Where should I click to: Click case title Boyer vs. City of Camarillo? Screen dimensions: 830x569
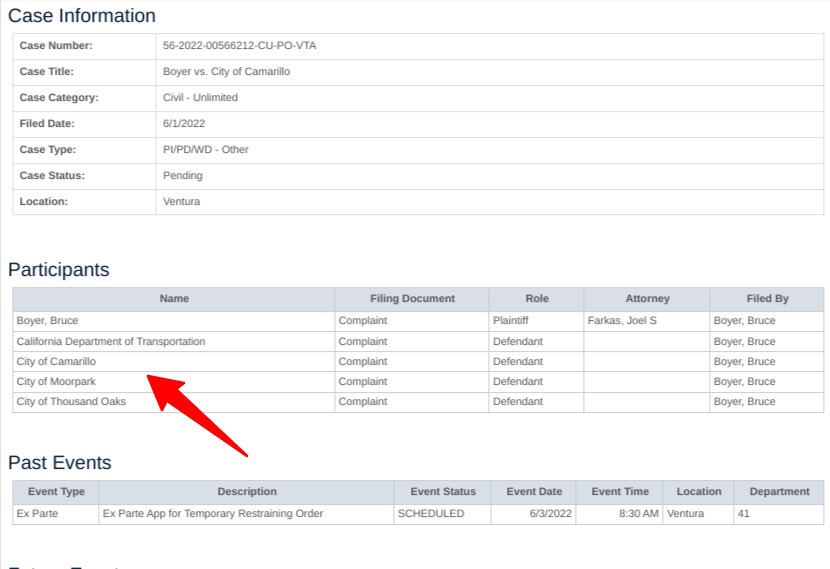point(226,71)
